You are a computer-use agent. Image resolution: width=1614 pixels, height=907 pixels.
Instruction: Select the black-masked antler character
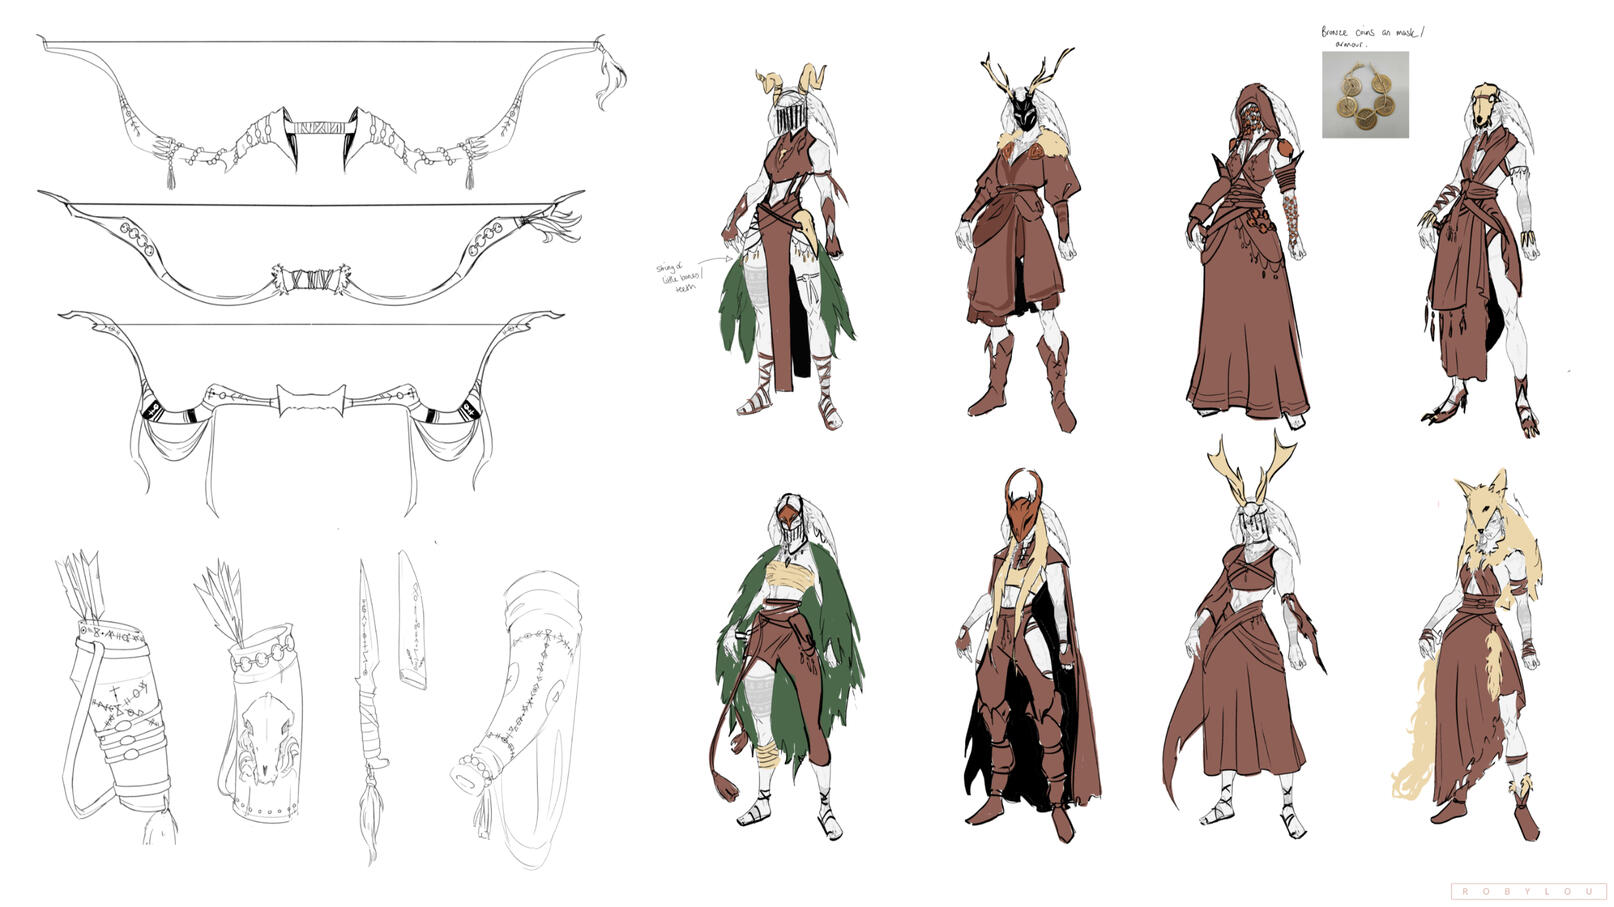[1020, 240]
